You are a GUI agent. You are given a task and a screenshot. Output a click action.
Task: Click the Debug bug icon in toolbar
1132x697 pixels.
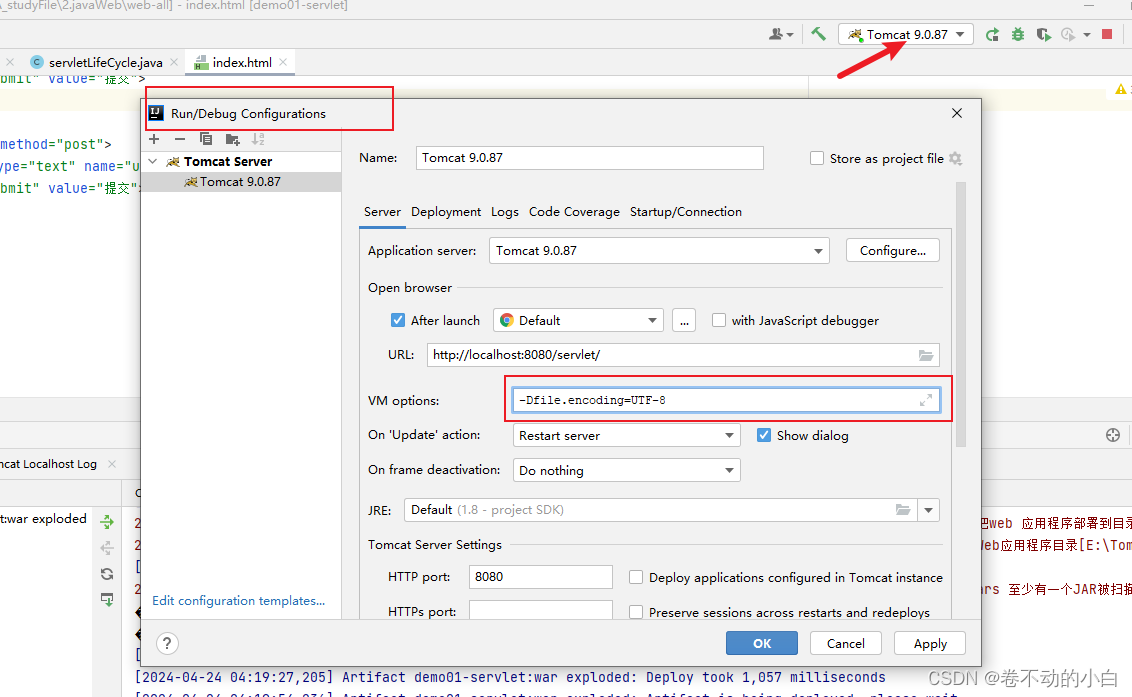[1018, 35]
